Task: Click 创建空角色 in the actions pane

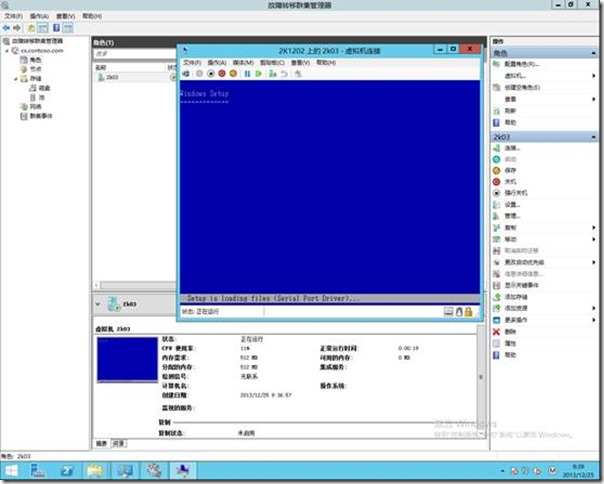Action: click(x=522, y=87)
